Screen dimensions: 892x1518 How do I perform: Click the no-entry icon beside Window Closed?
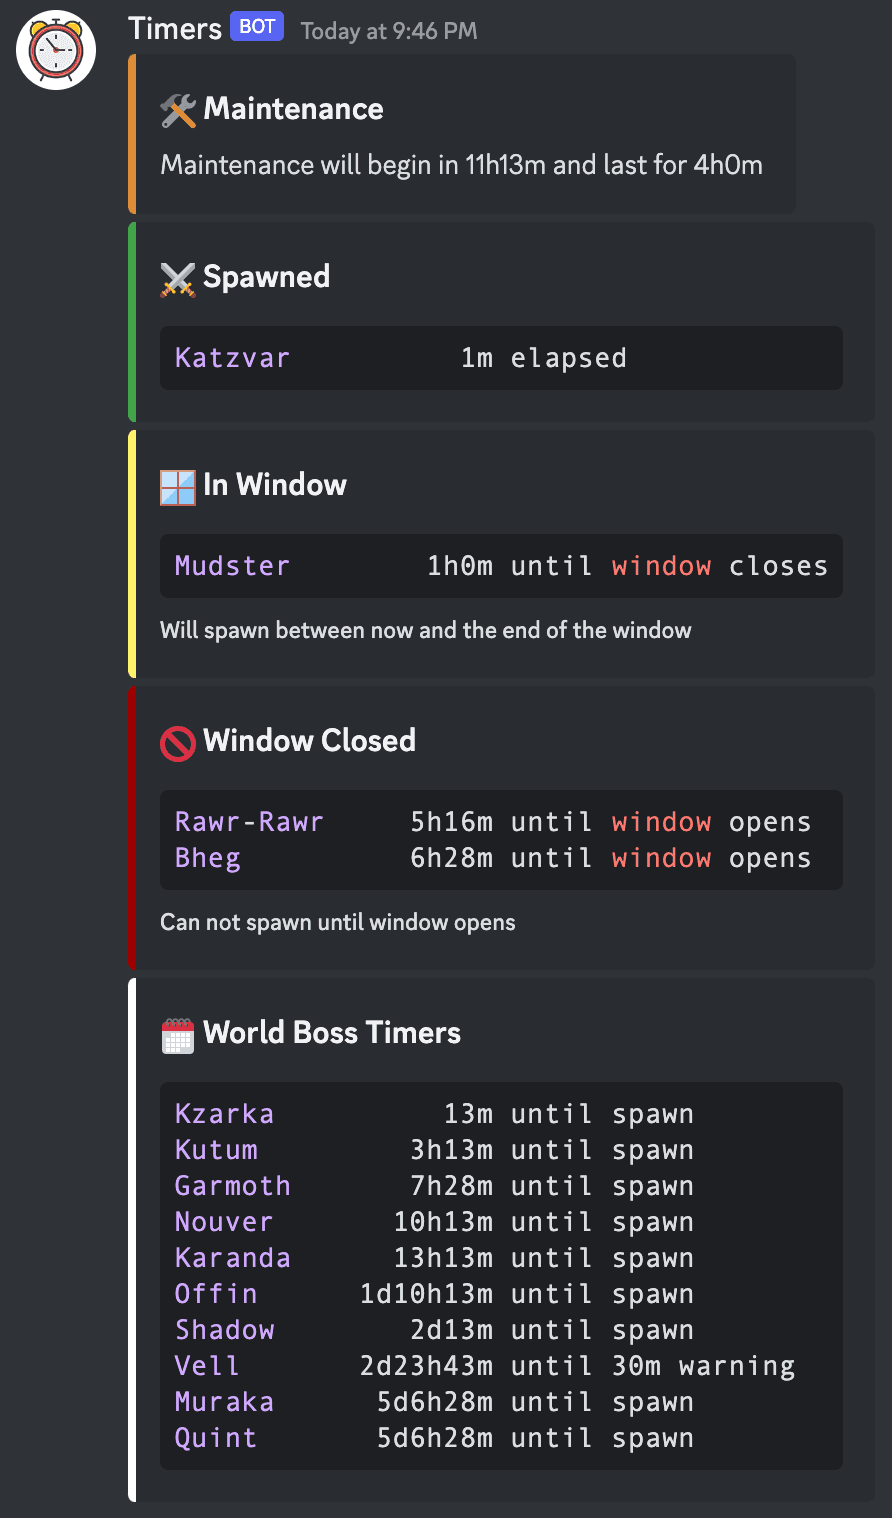click(177, 741)
